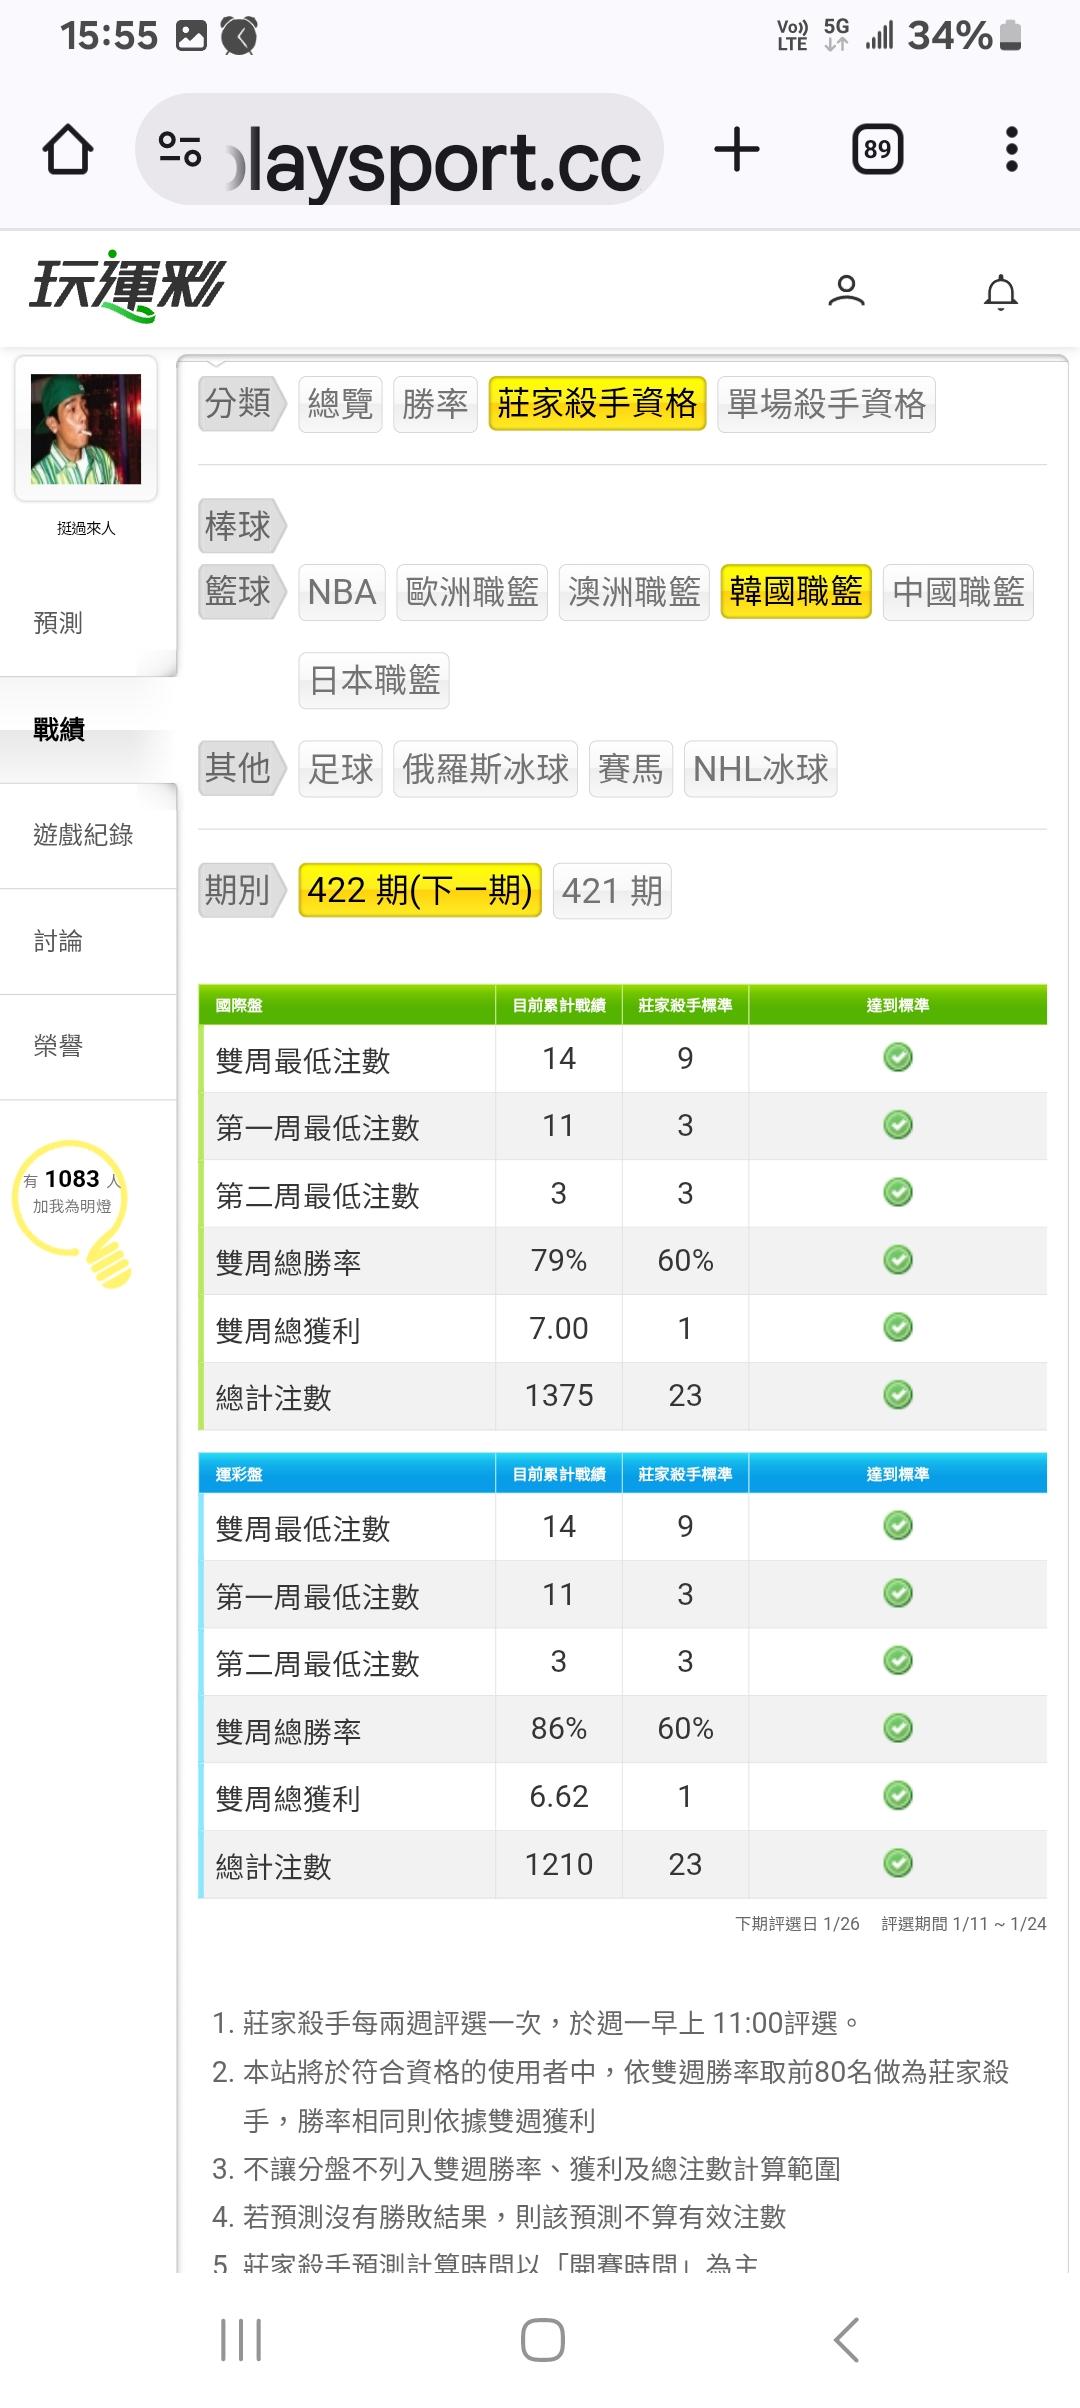Open the browser three-dot menu
The height and width of the screenshot is (2408, 1080).
tap(1011, 150)
